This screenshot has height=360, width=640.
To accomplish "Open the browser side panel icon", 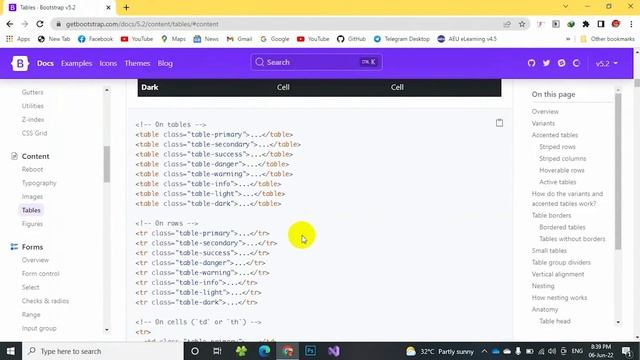I will click(x=601, y=24).
